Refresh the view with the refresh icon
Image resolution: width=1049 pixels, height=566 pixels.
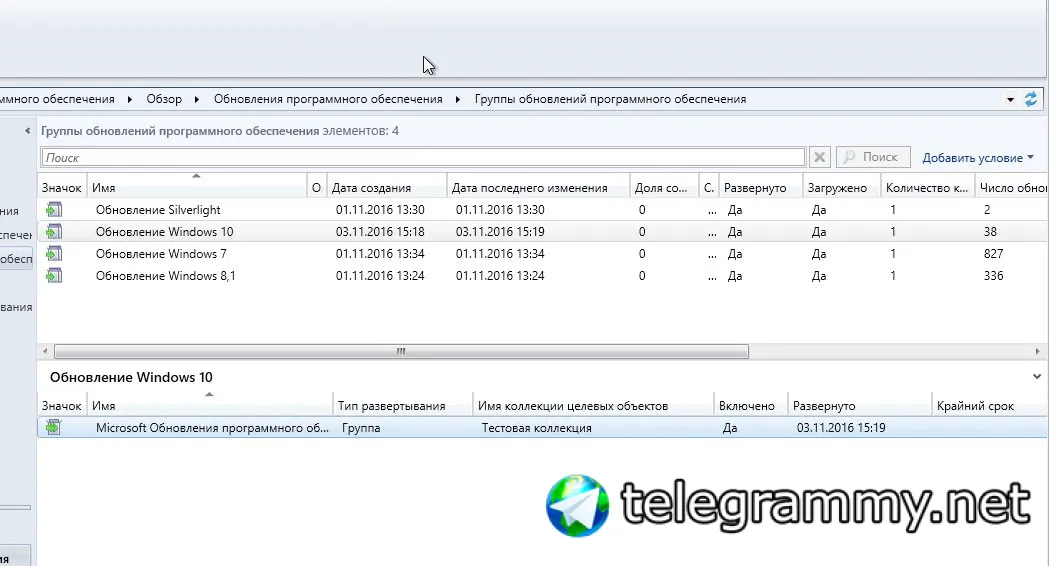tap(1031, 100)
